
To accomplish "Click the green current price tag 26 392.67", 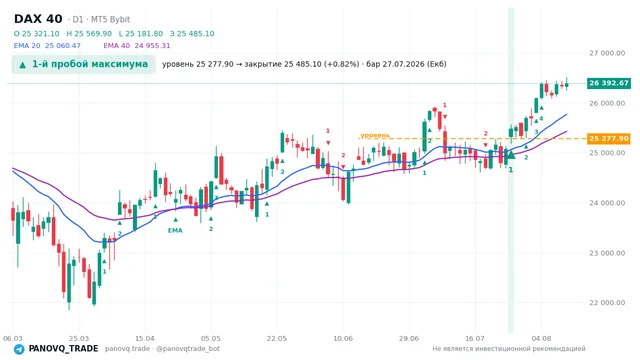I will click(609, 83).
